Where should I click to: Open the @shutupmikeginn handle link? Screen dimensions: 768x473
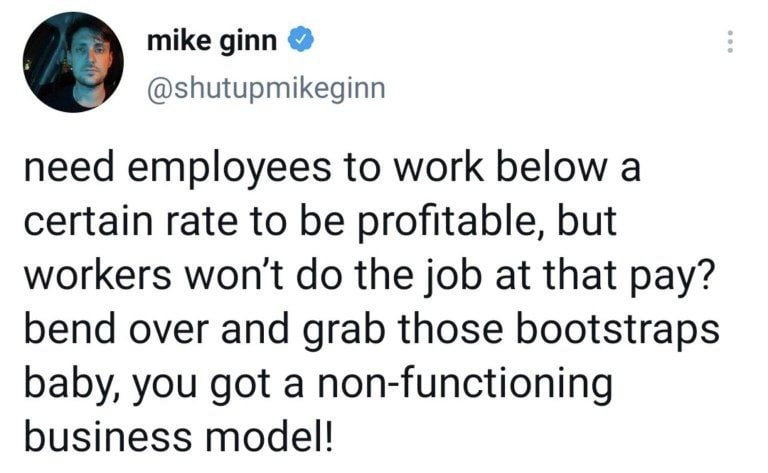pyautogui.click(x=265, y=88)
